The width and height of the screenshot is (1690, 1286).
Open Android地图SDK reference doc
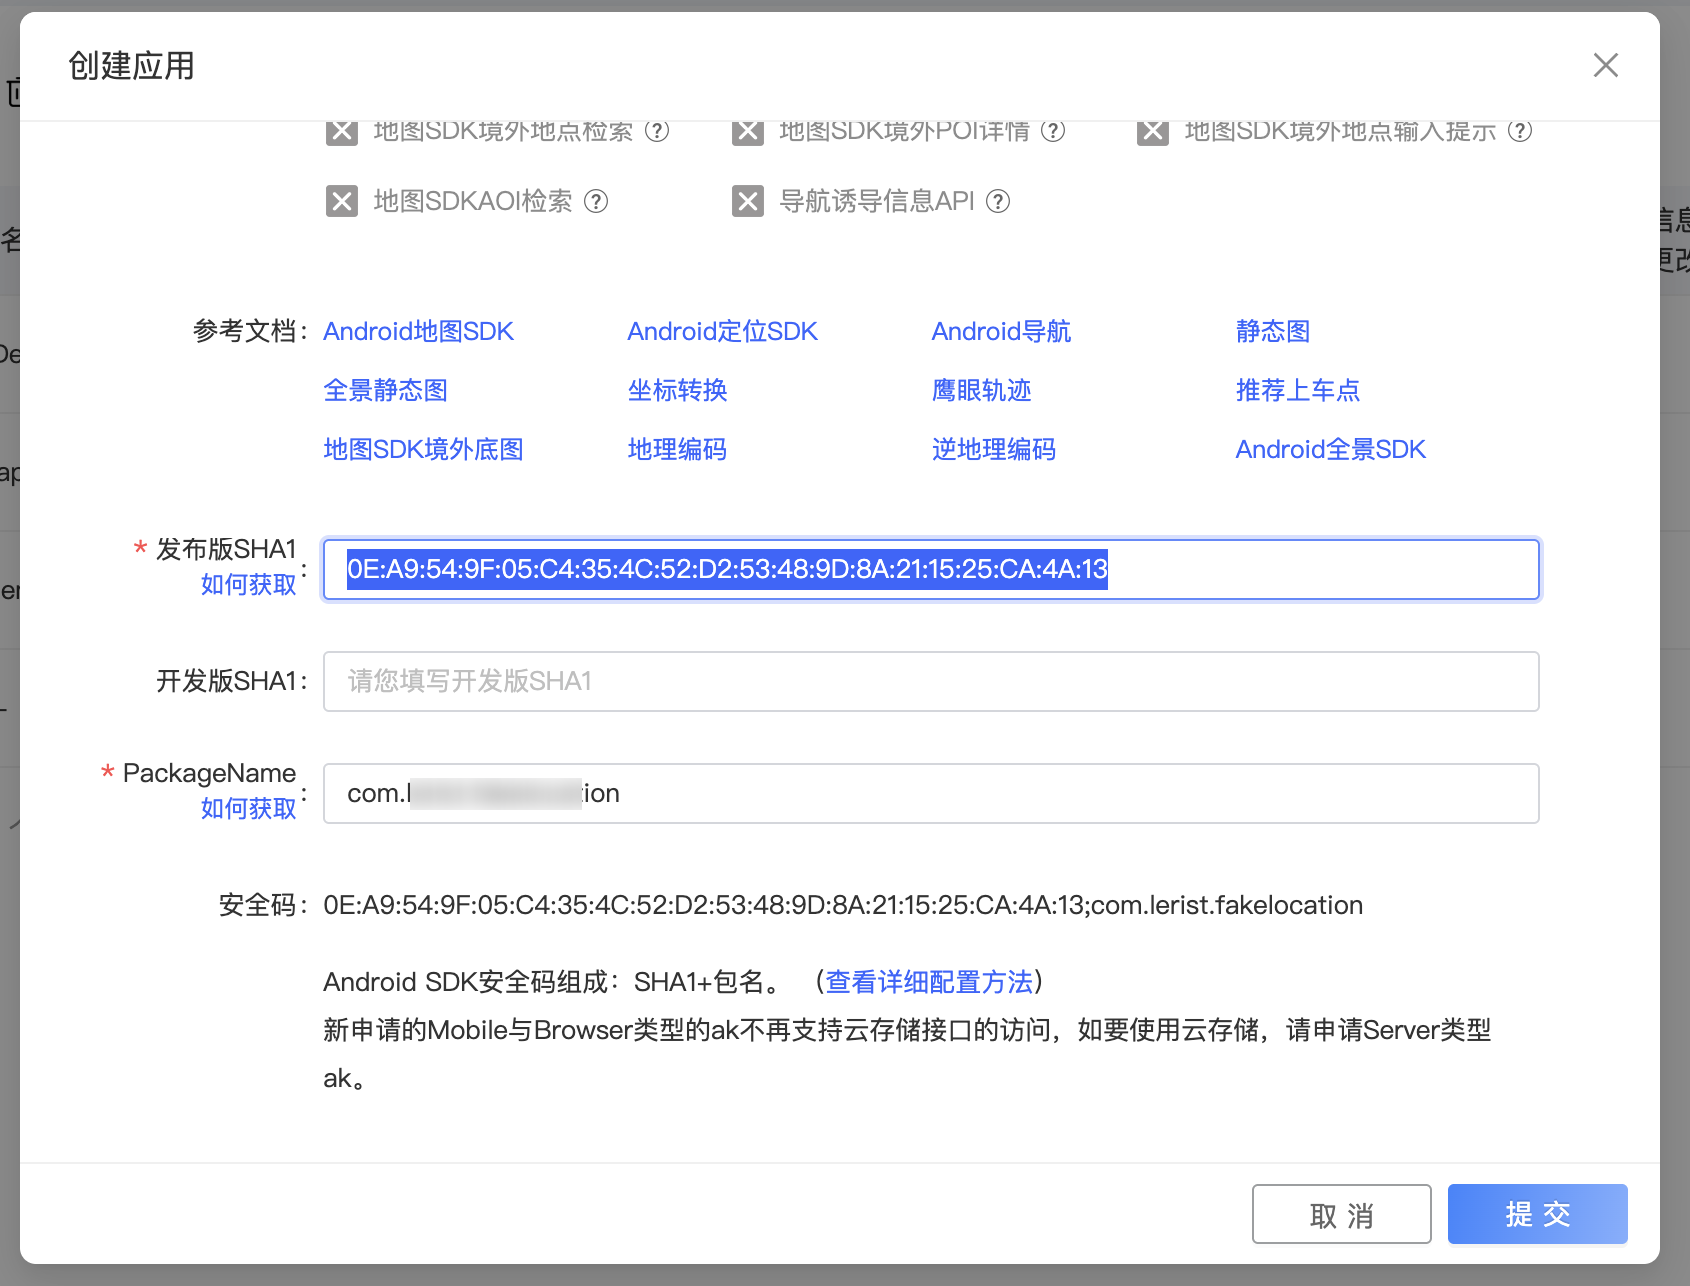click(418, 331)
